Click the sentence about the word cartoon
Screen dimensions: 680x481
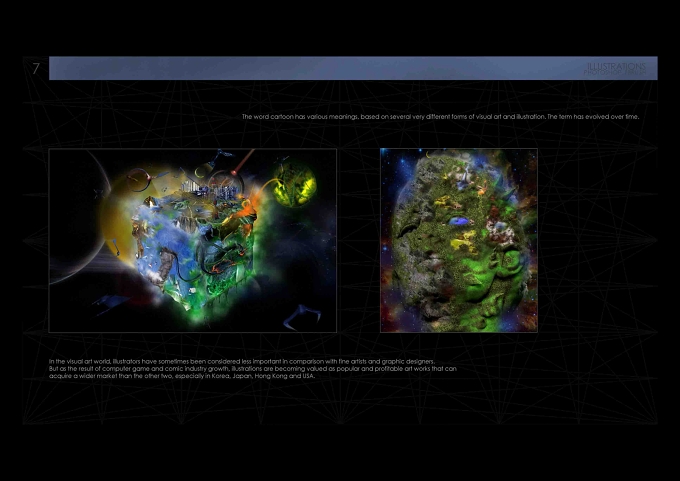point(440,117)
